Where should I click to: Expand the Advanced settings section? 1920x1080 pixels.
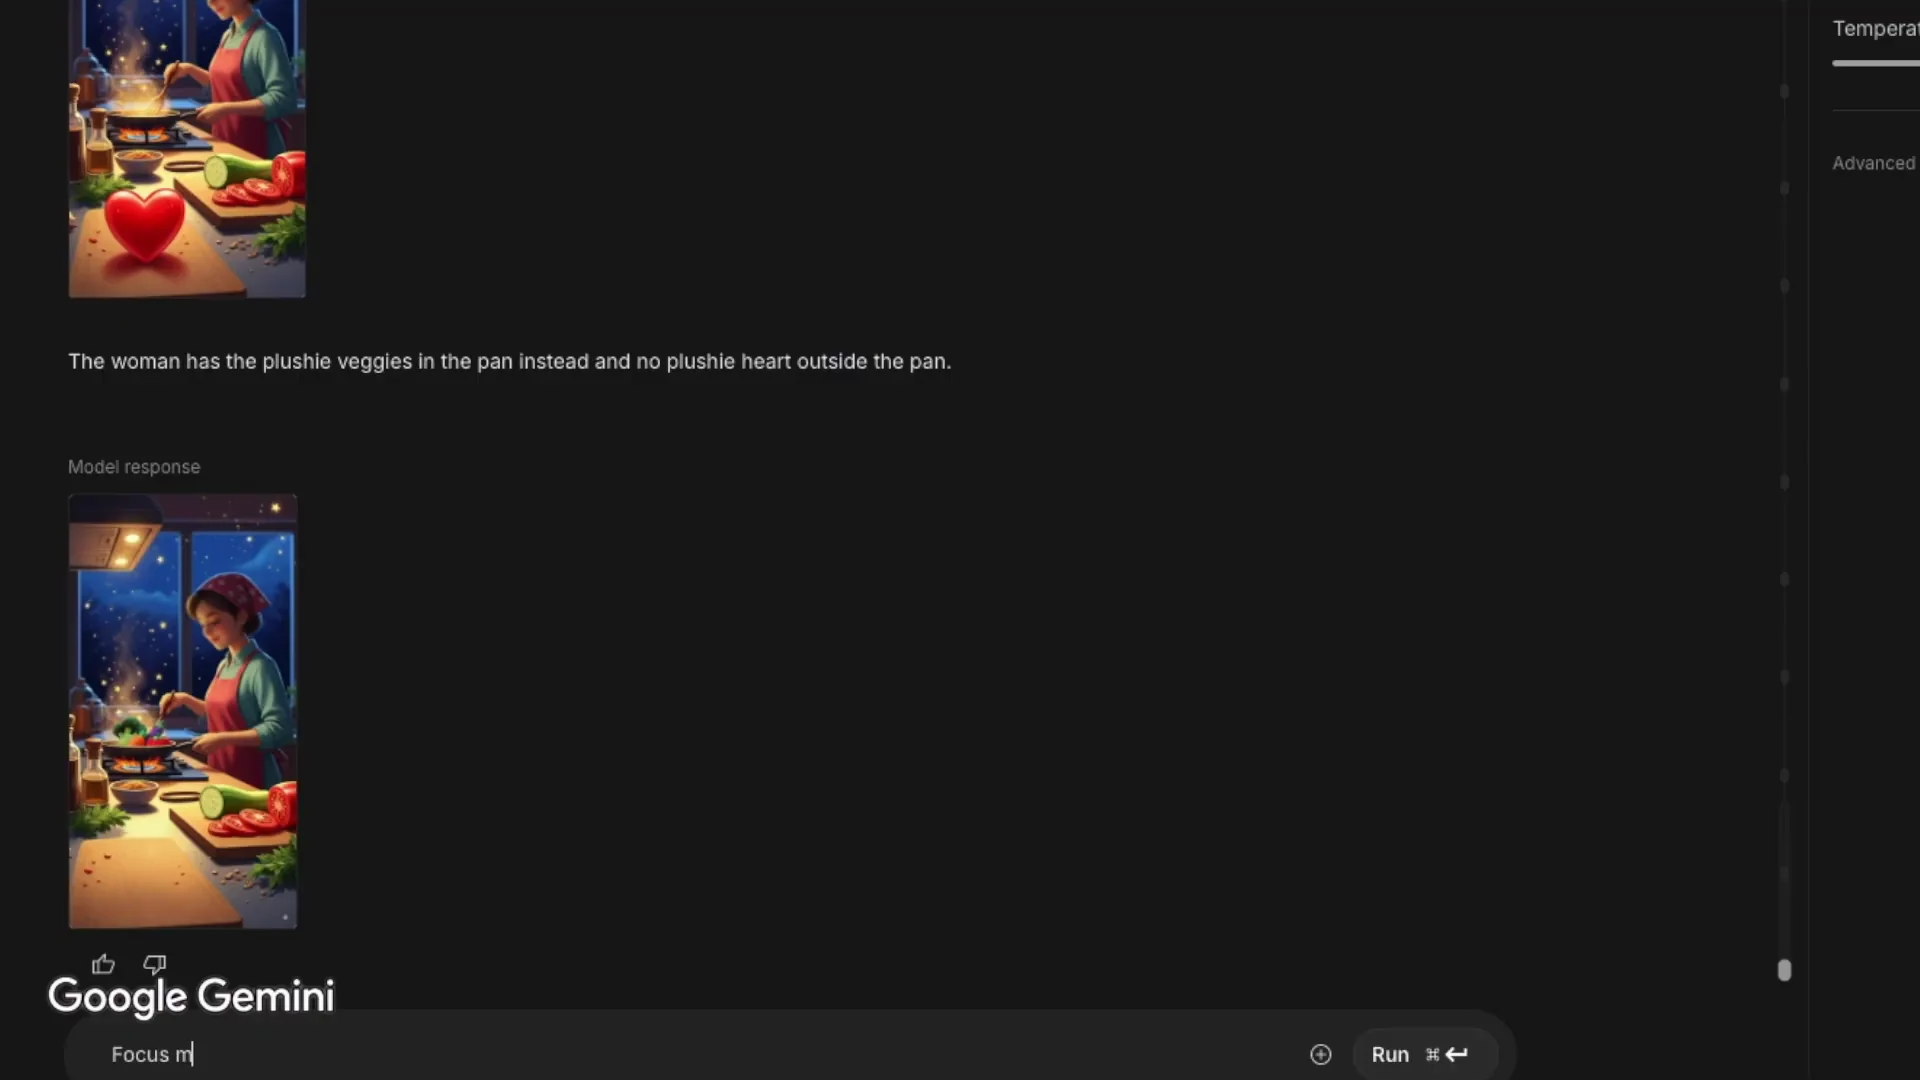coord(1873,163)
